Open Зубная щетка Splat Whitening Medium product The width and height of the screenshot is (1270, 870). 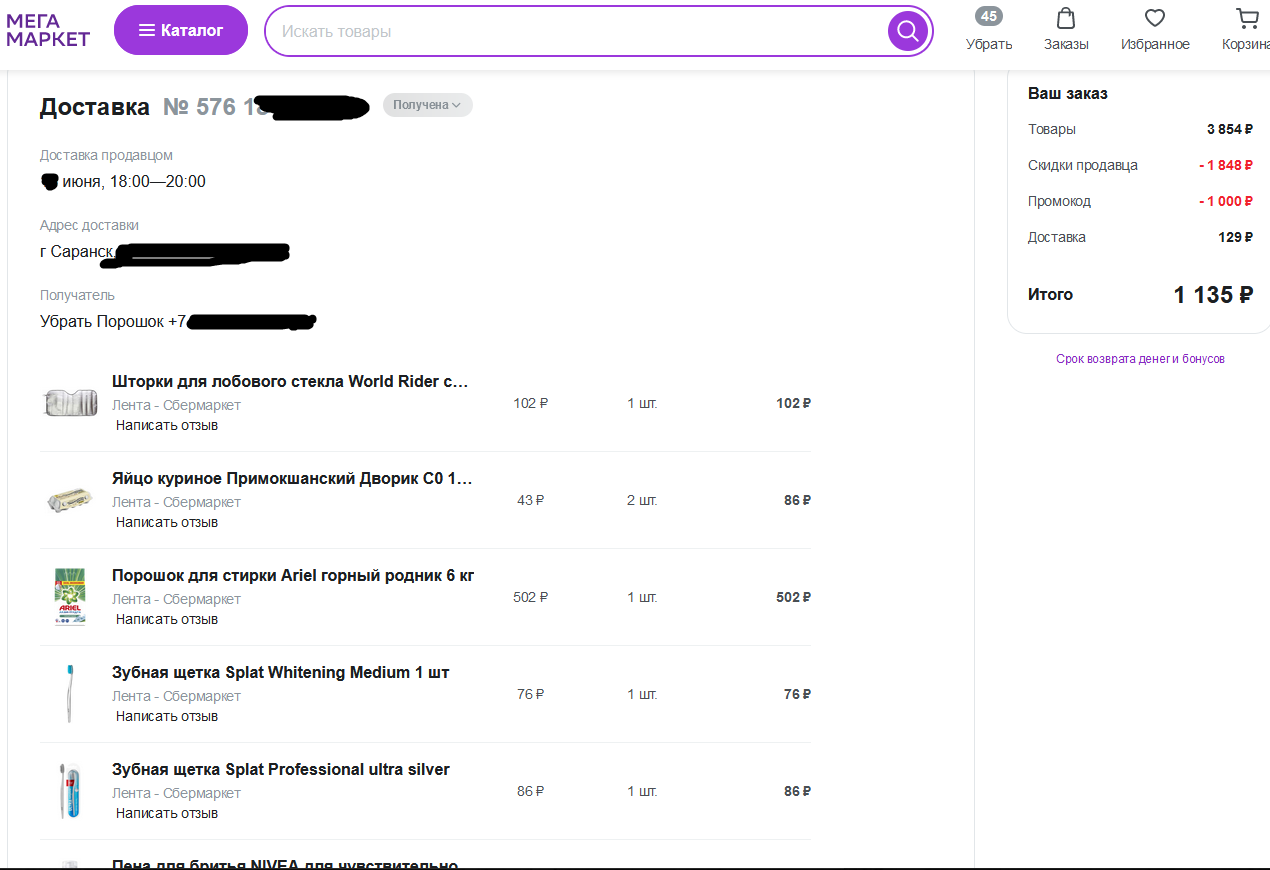281,672
